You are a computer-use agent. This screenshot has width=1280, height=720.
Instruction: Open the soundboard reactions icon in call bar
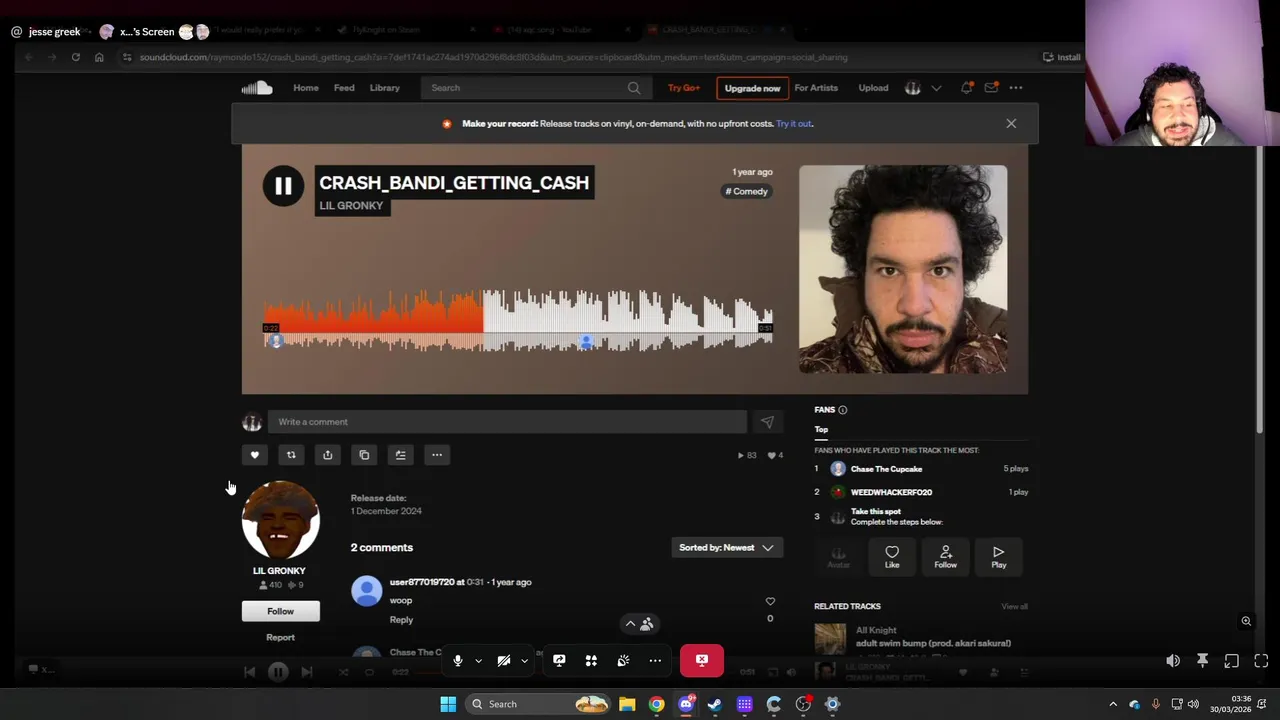pyautogui.click(x=623, y=660)
